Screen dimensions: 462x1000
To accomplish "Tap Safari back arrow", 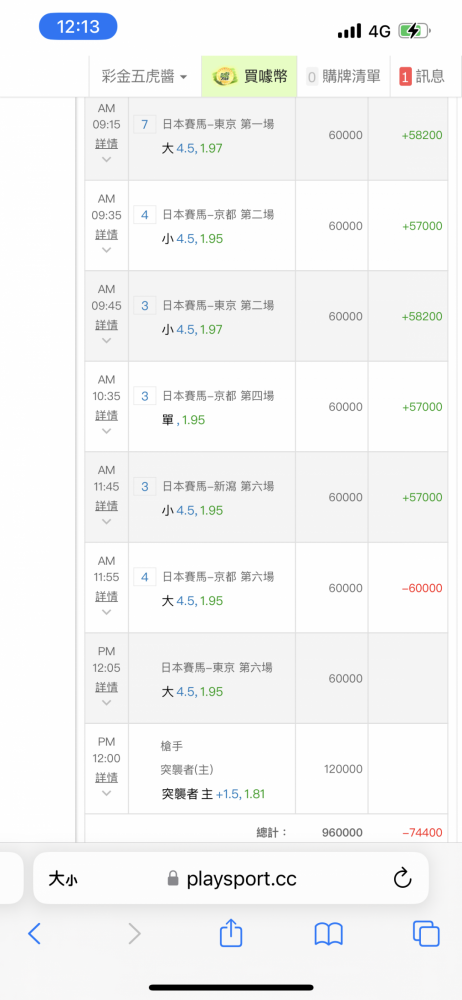I will [34, 934].
